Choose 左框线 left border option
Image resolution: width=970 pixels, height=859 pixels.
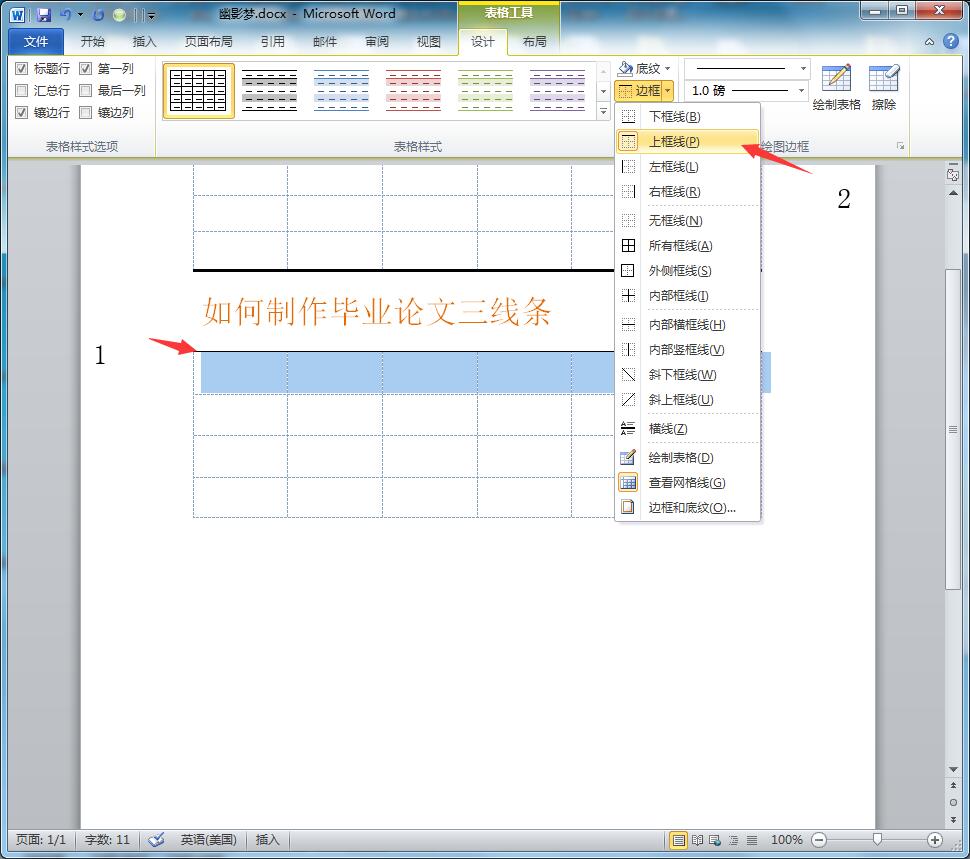[688, 167]
